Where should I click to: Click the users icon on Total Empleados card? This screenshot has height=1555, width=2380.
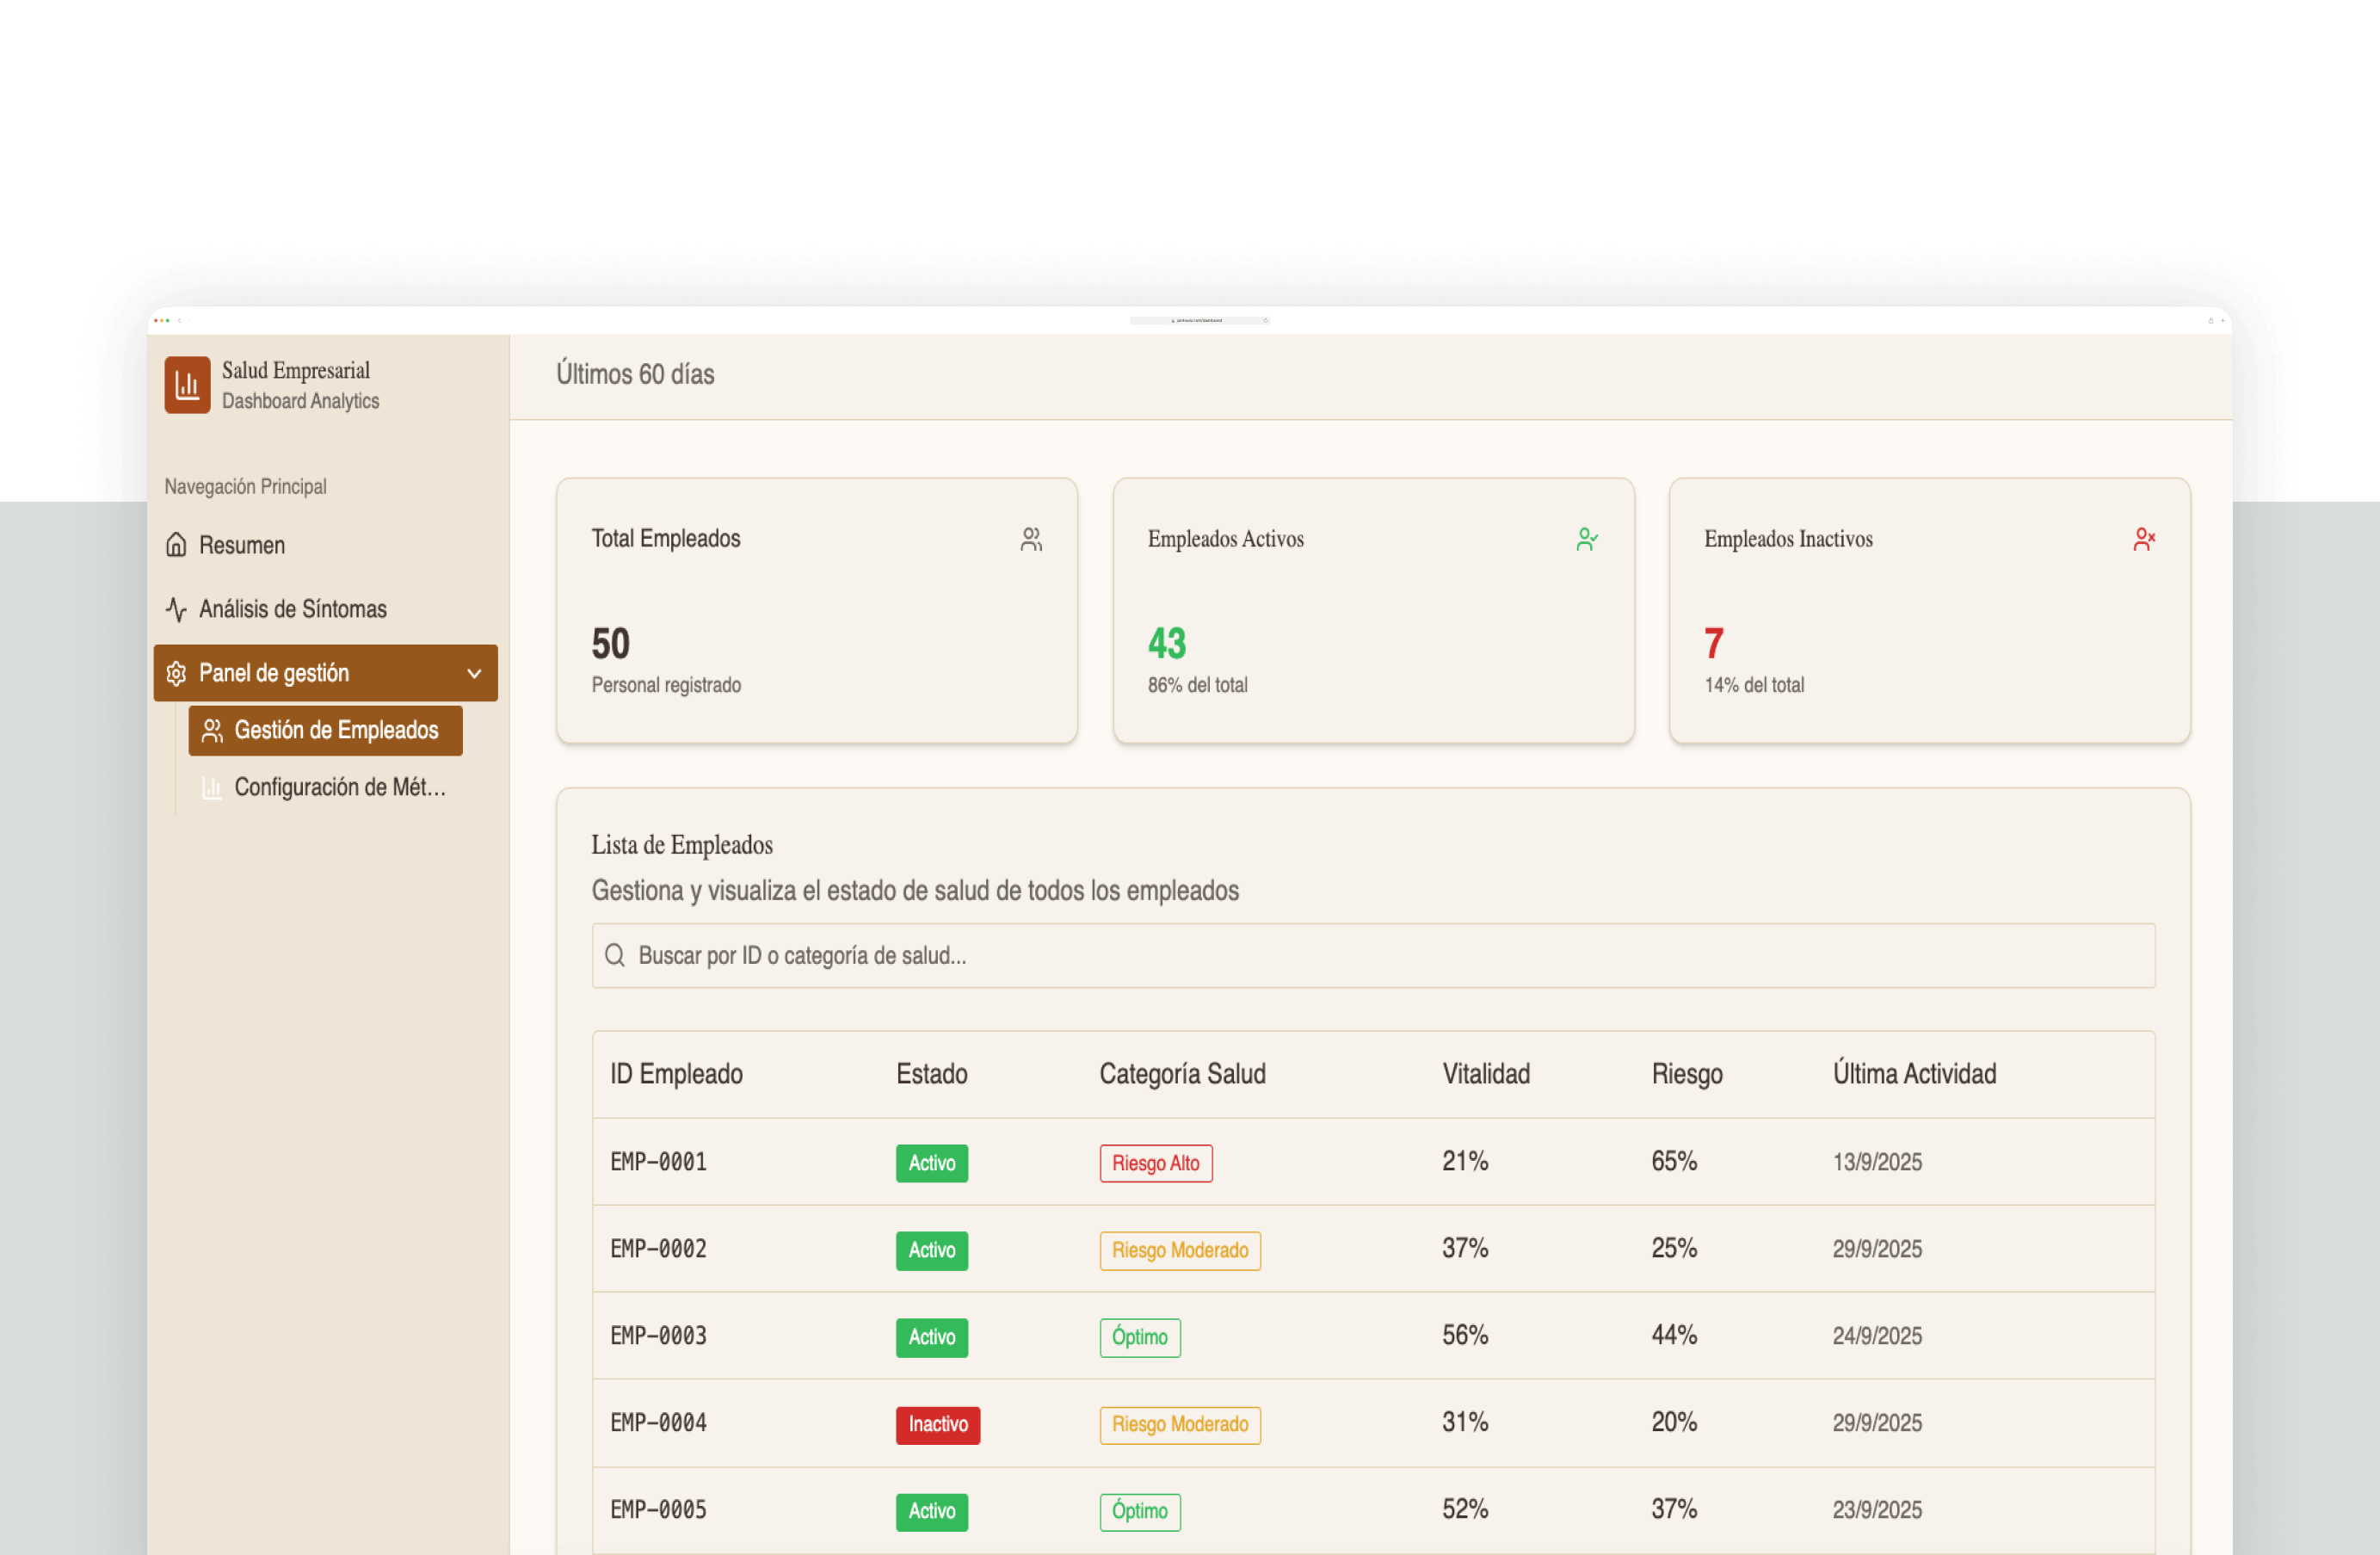1031,539
